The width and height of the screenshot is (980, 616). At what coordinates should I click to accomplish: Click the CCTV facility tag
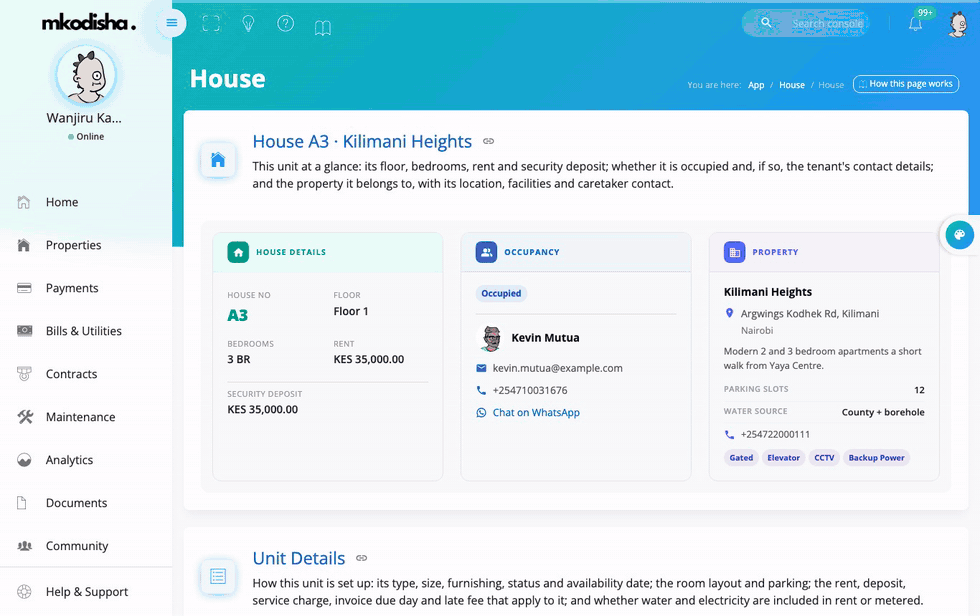tap(824, 457)
